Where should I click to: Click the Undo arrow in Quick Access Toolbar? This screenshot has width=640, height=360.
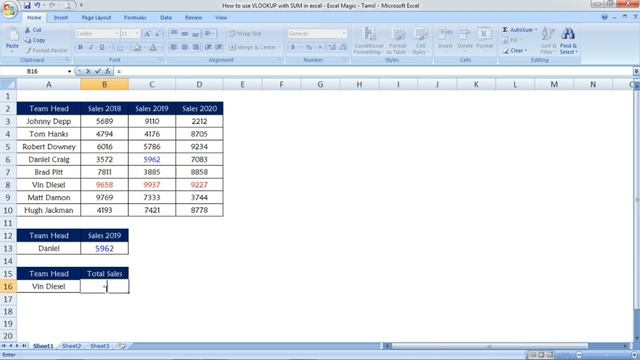[37, 5]
